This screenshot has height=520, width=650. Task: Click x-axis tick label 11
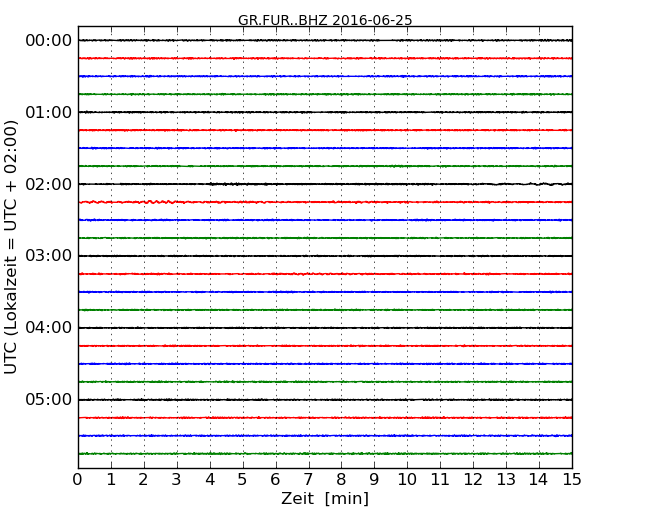[440, 479]
